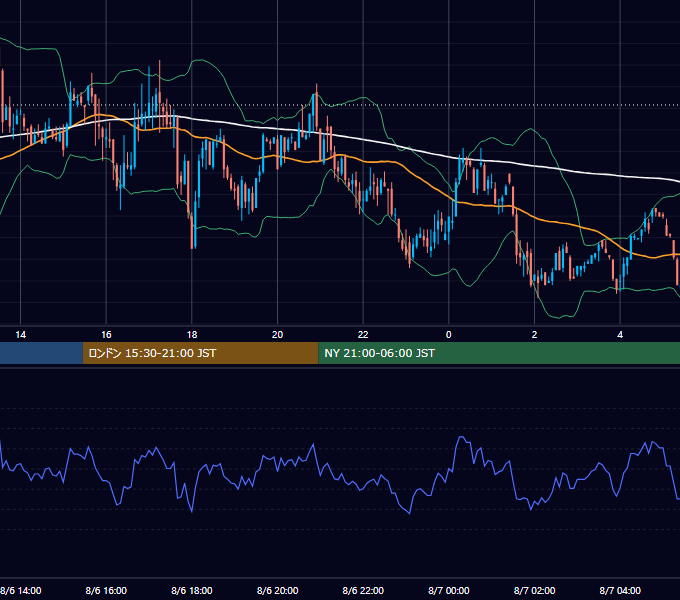680x600 pixels.
Task: Click the 8/7 04:00 time label
Action: click(x=620, y=590)
